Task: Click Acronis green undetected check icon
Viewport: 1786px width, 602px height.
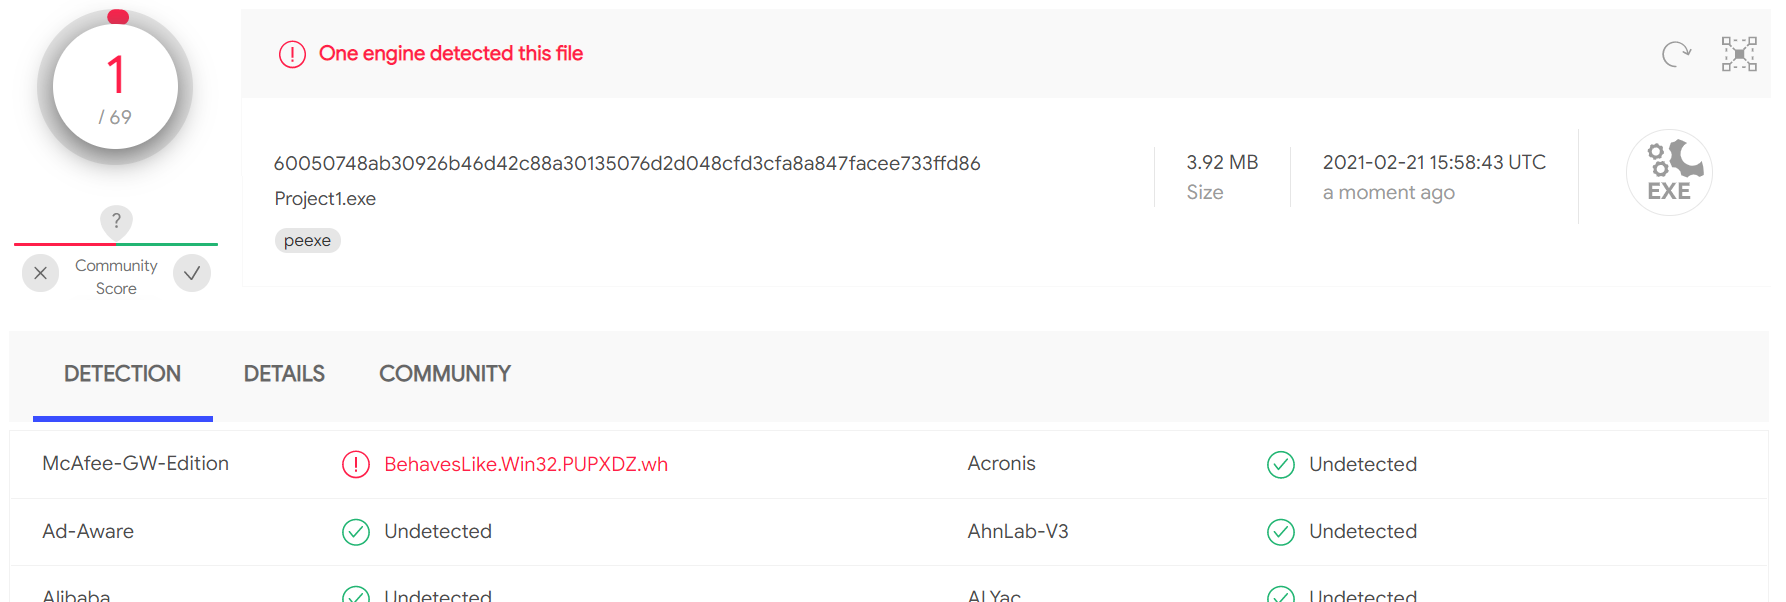Action: pyautogui.click(x=1281, y=464)
